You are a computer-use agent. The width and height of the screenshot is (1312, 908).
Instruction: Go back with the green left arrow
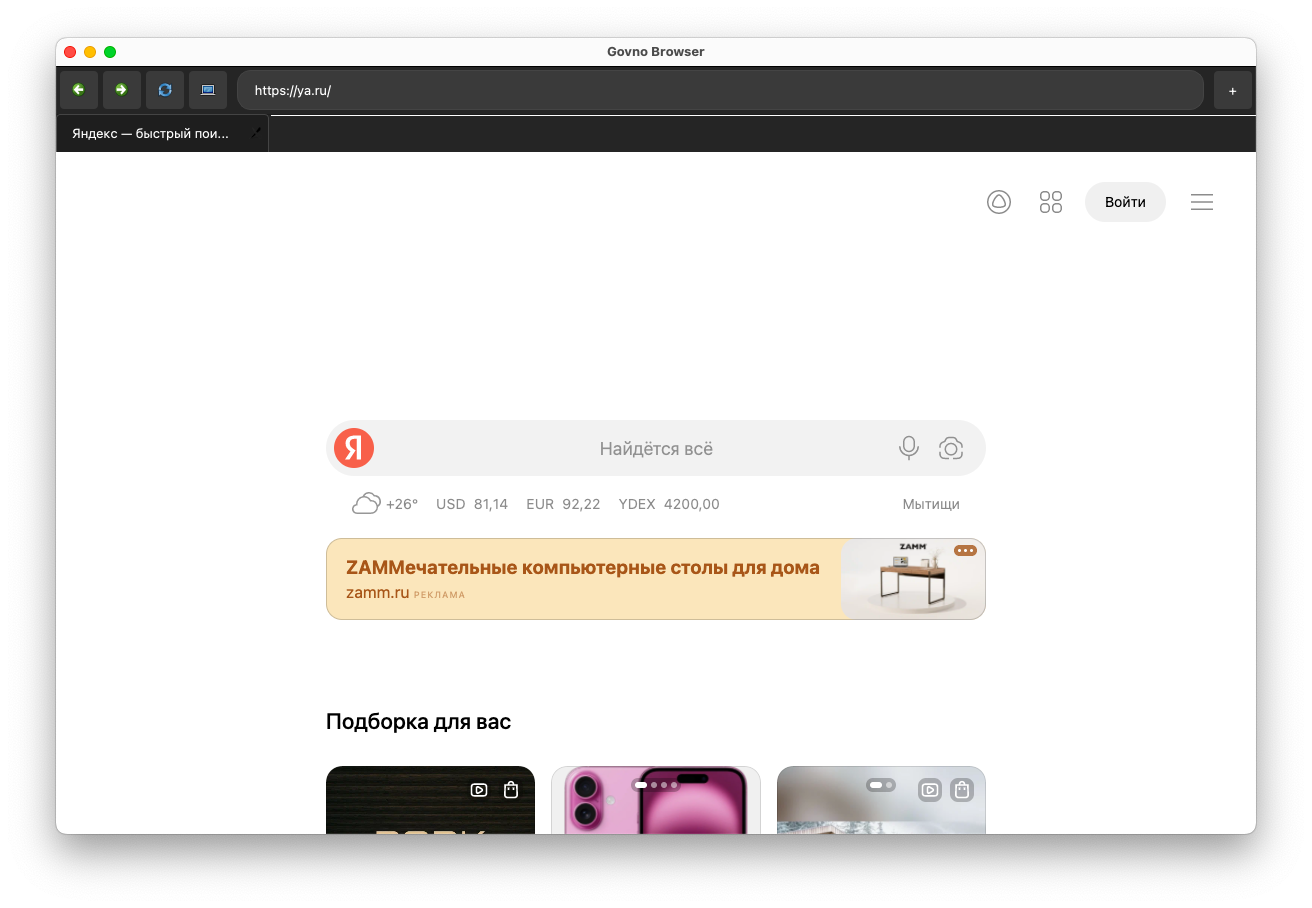point(79,90)
